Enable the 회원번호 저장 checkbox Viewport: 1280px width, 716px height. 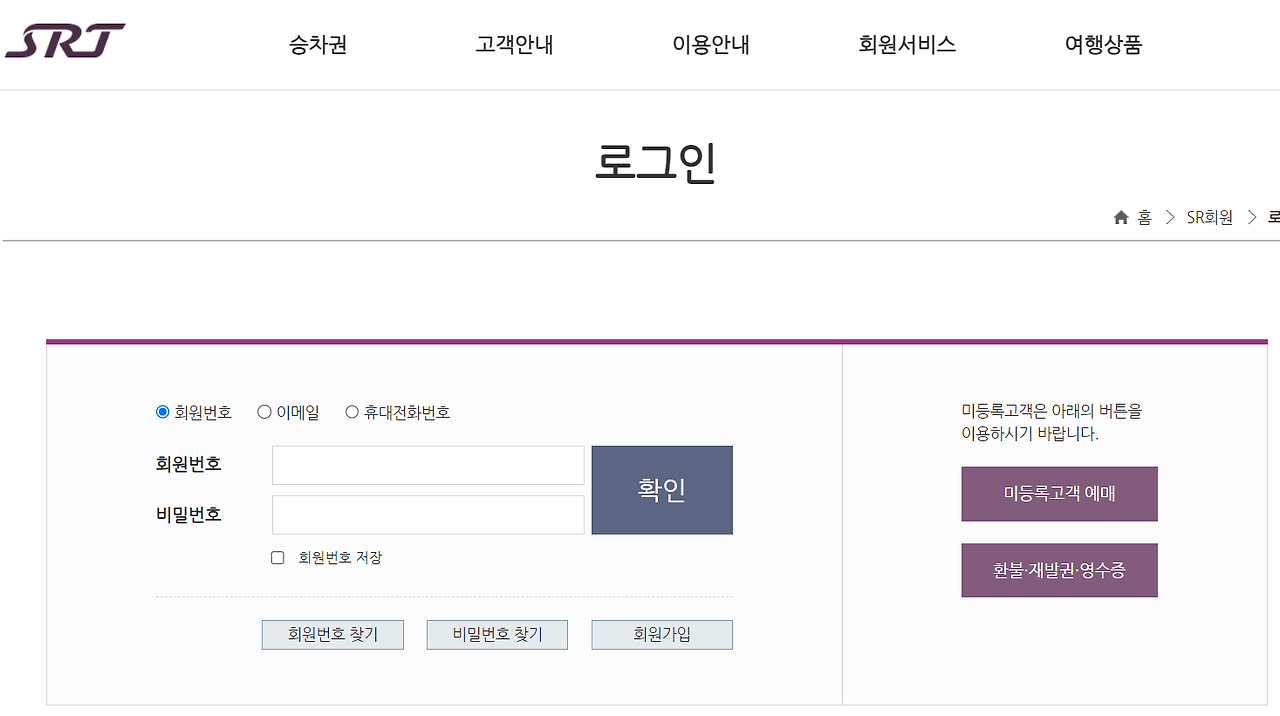point(277,558)
